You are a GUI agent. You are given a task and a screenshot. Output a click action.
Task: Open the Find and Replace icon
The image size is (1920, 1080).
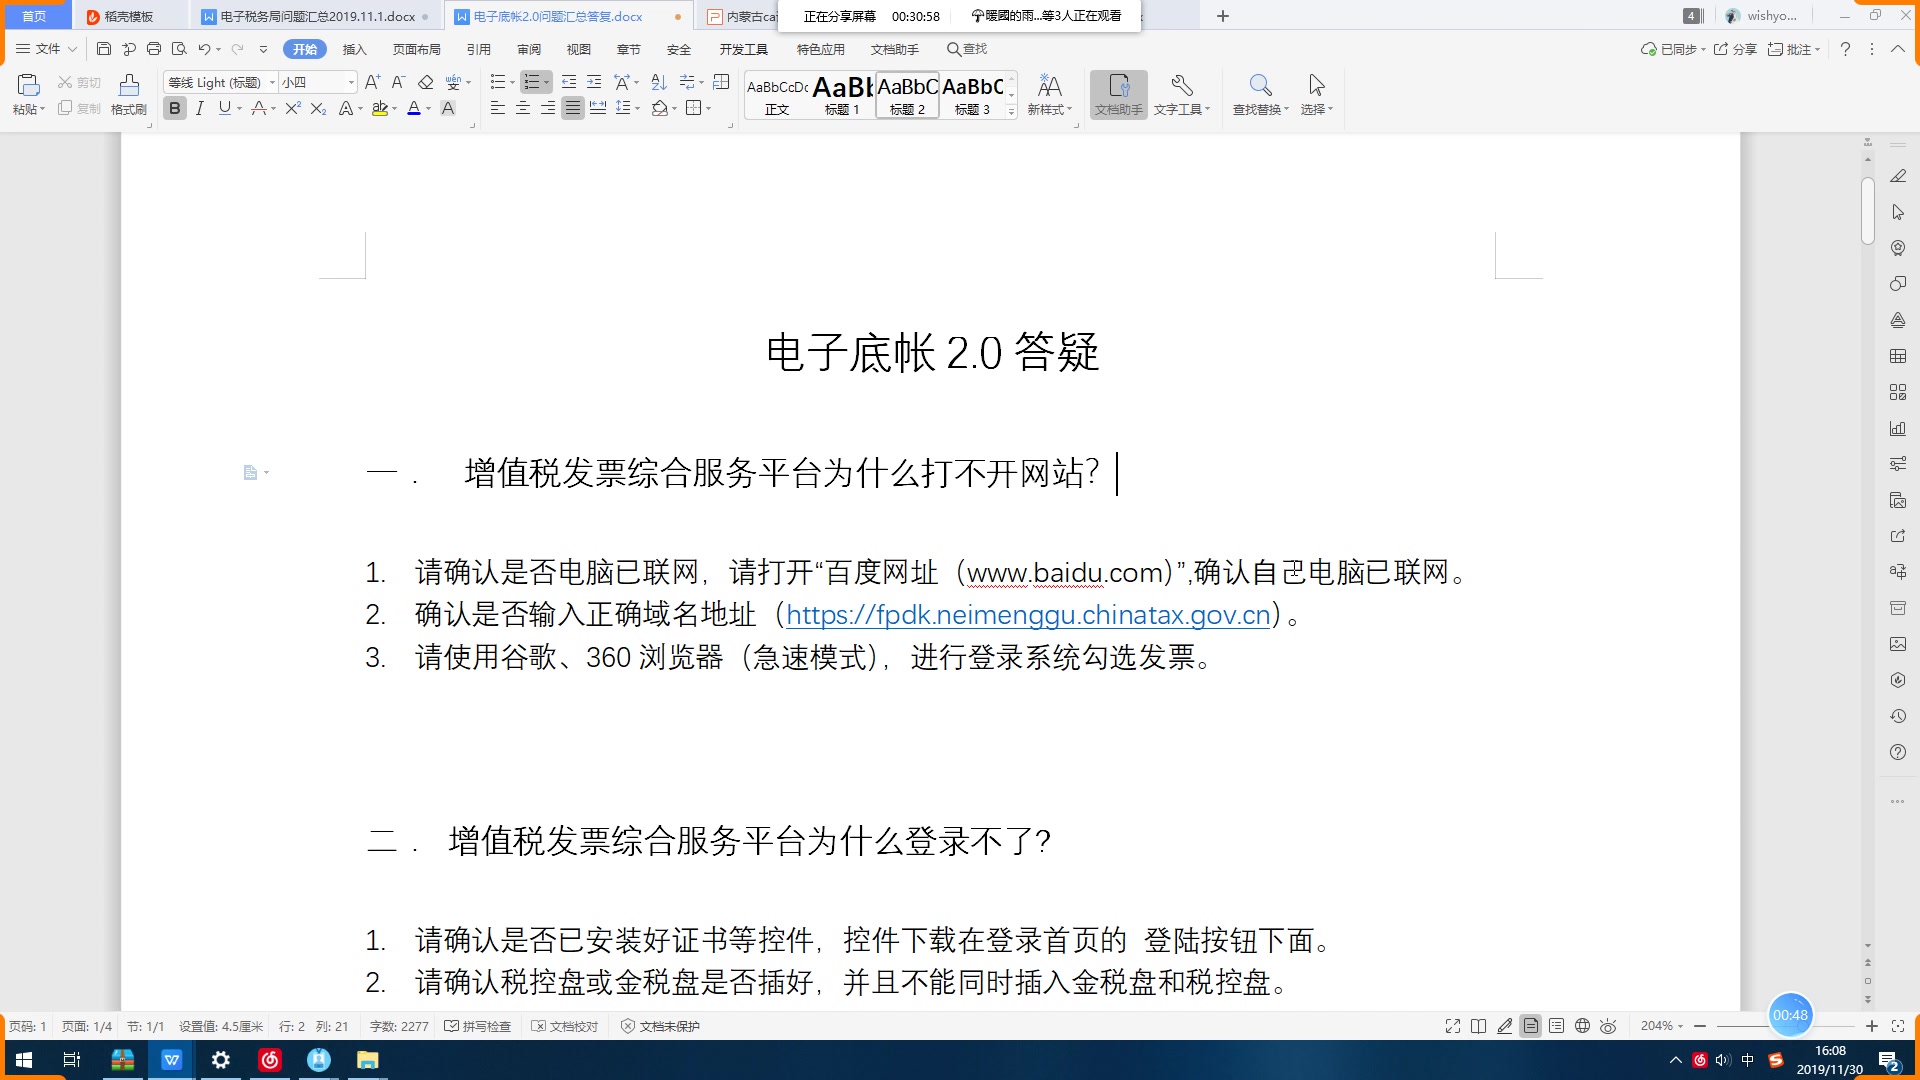1259,86
